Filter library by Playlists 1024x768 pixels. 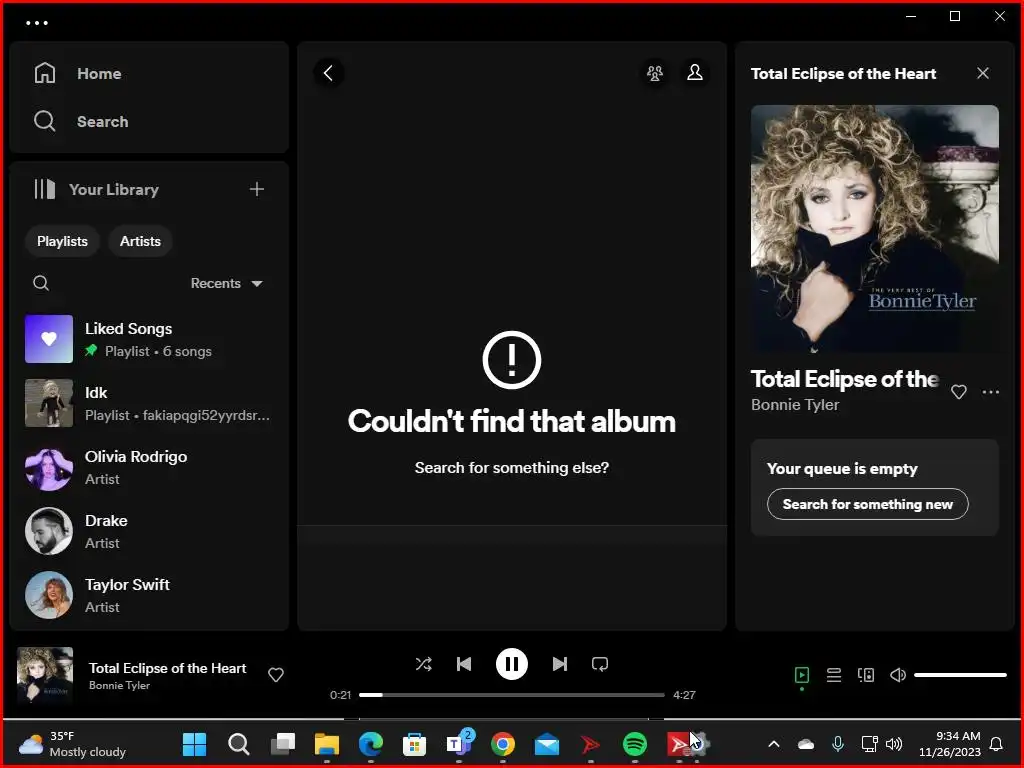(62, 241)
